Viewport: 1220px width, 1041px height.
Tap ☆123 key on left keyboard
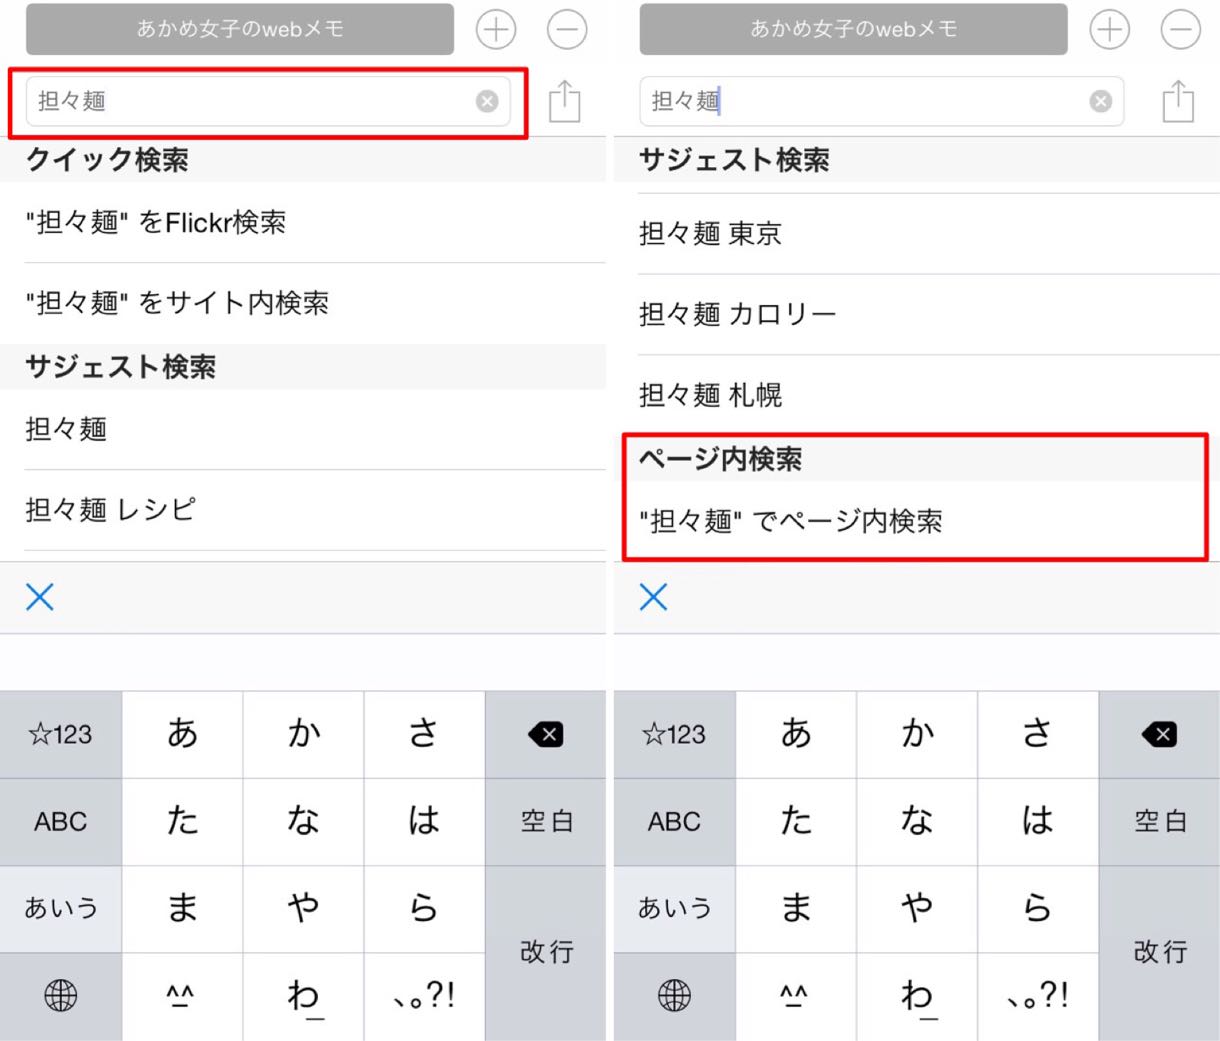61,735
